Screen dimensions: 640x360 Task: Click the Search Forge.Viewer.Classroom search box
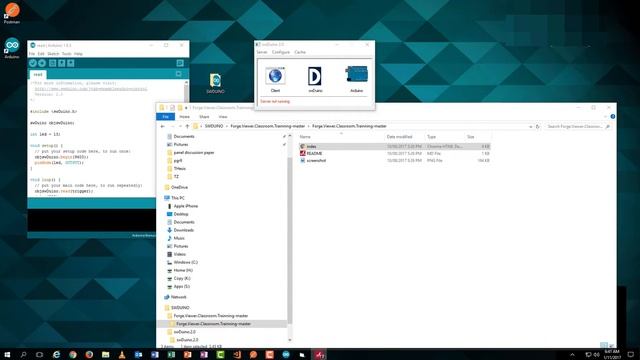(578, 127)
